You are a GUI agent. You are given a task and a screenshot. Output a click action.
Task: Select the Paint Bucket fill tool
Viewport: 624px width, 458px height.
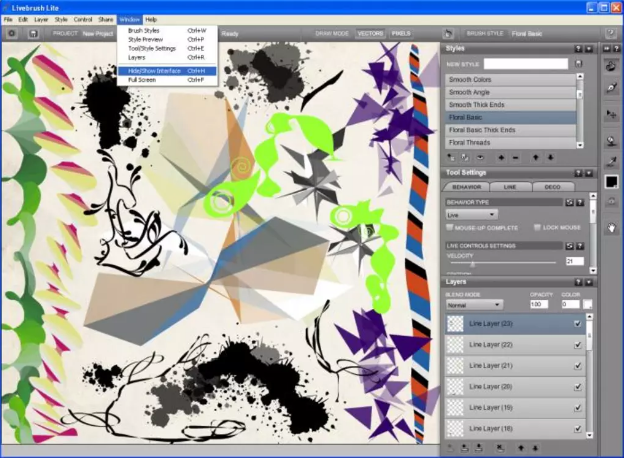[x=611, y=140]
